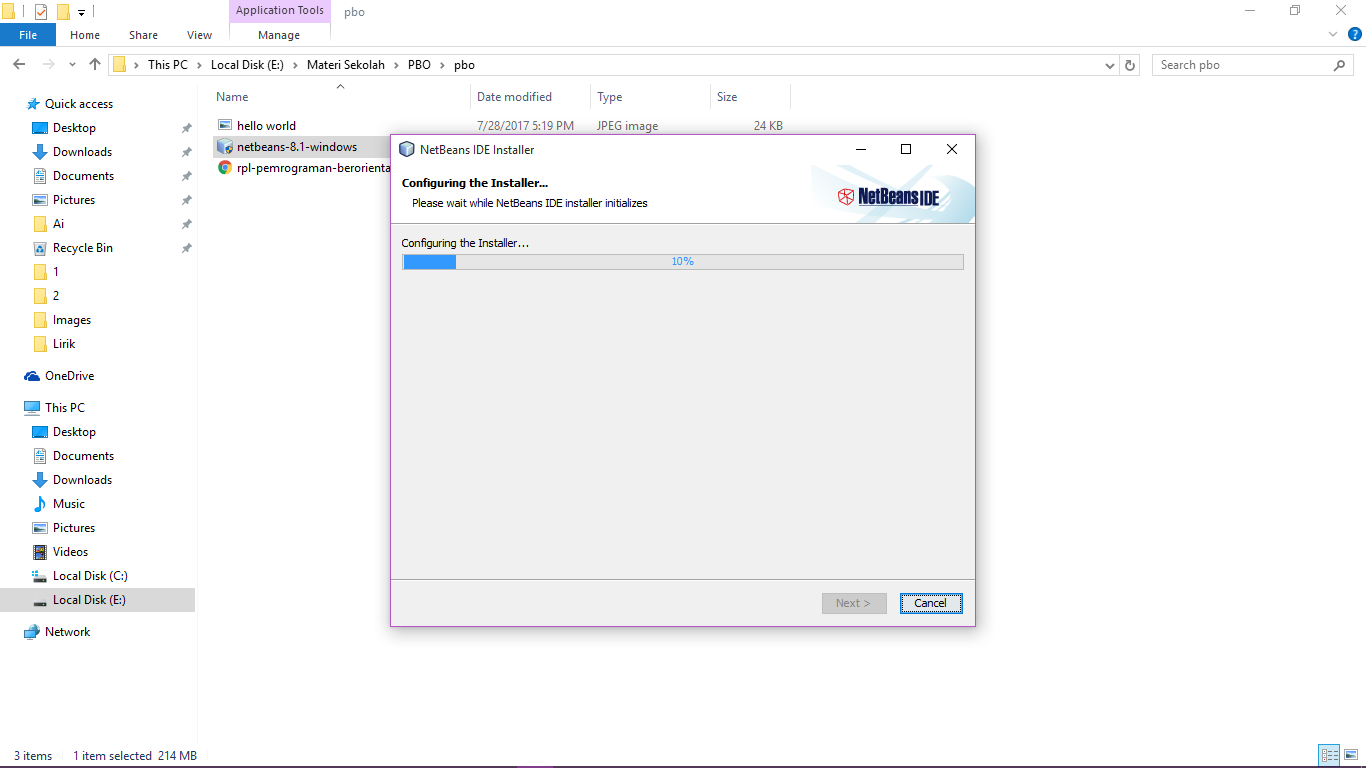Viewport: 1366px width, 768px height.
Task: Click the New folder quick access icon
Action: coord(63,12)
